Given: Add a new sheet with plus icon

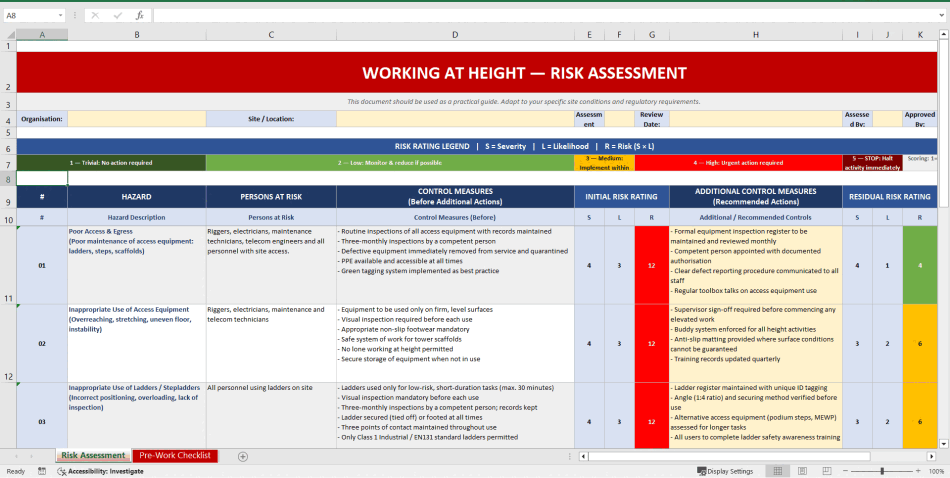Looking at the screenshot, I should click(243, 456).
